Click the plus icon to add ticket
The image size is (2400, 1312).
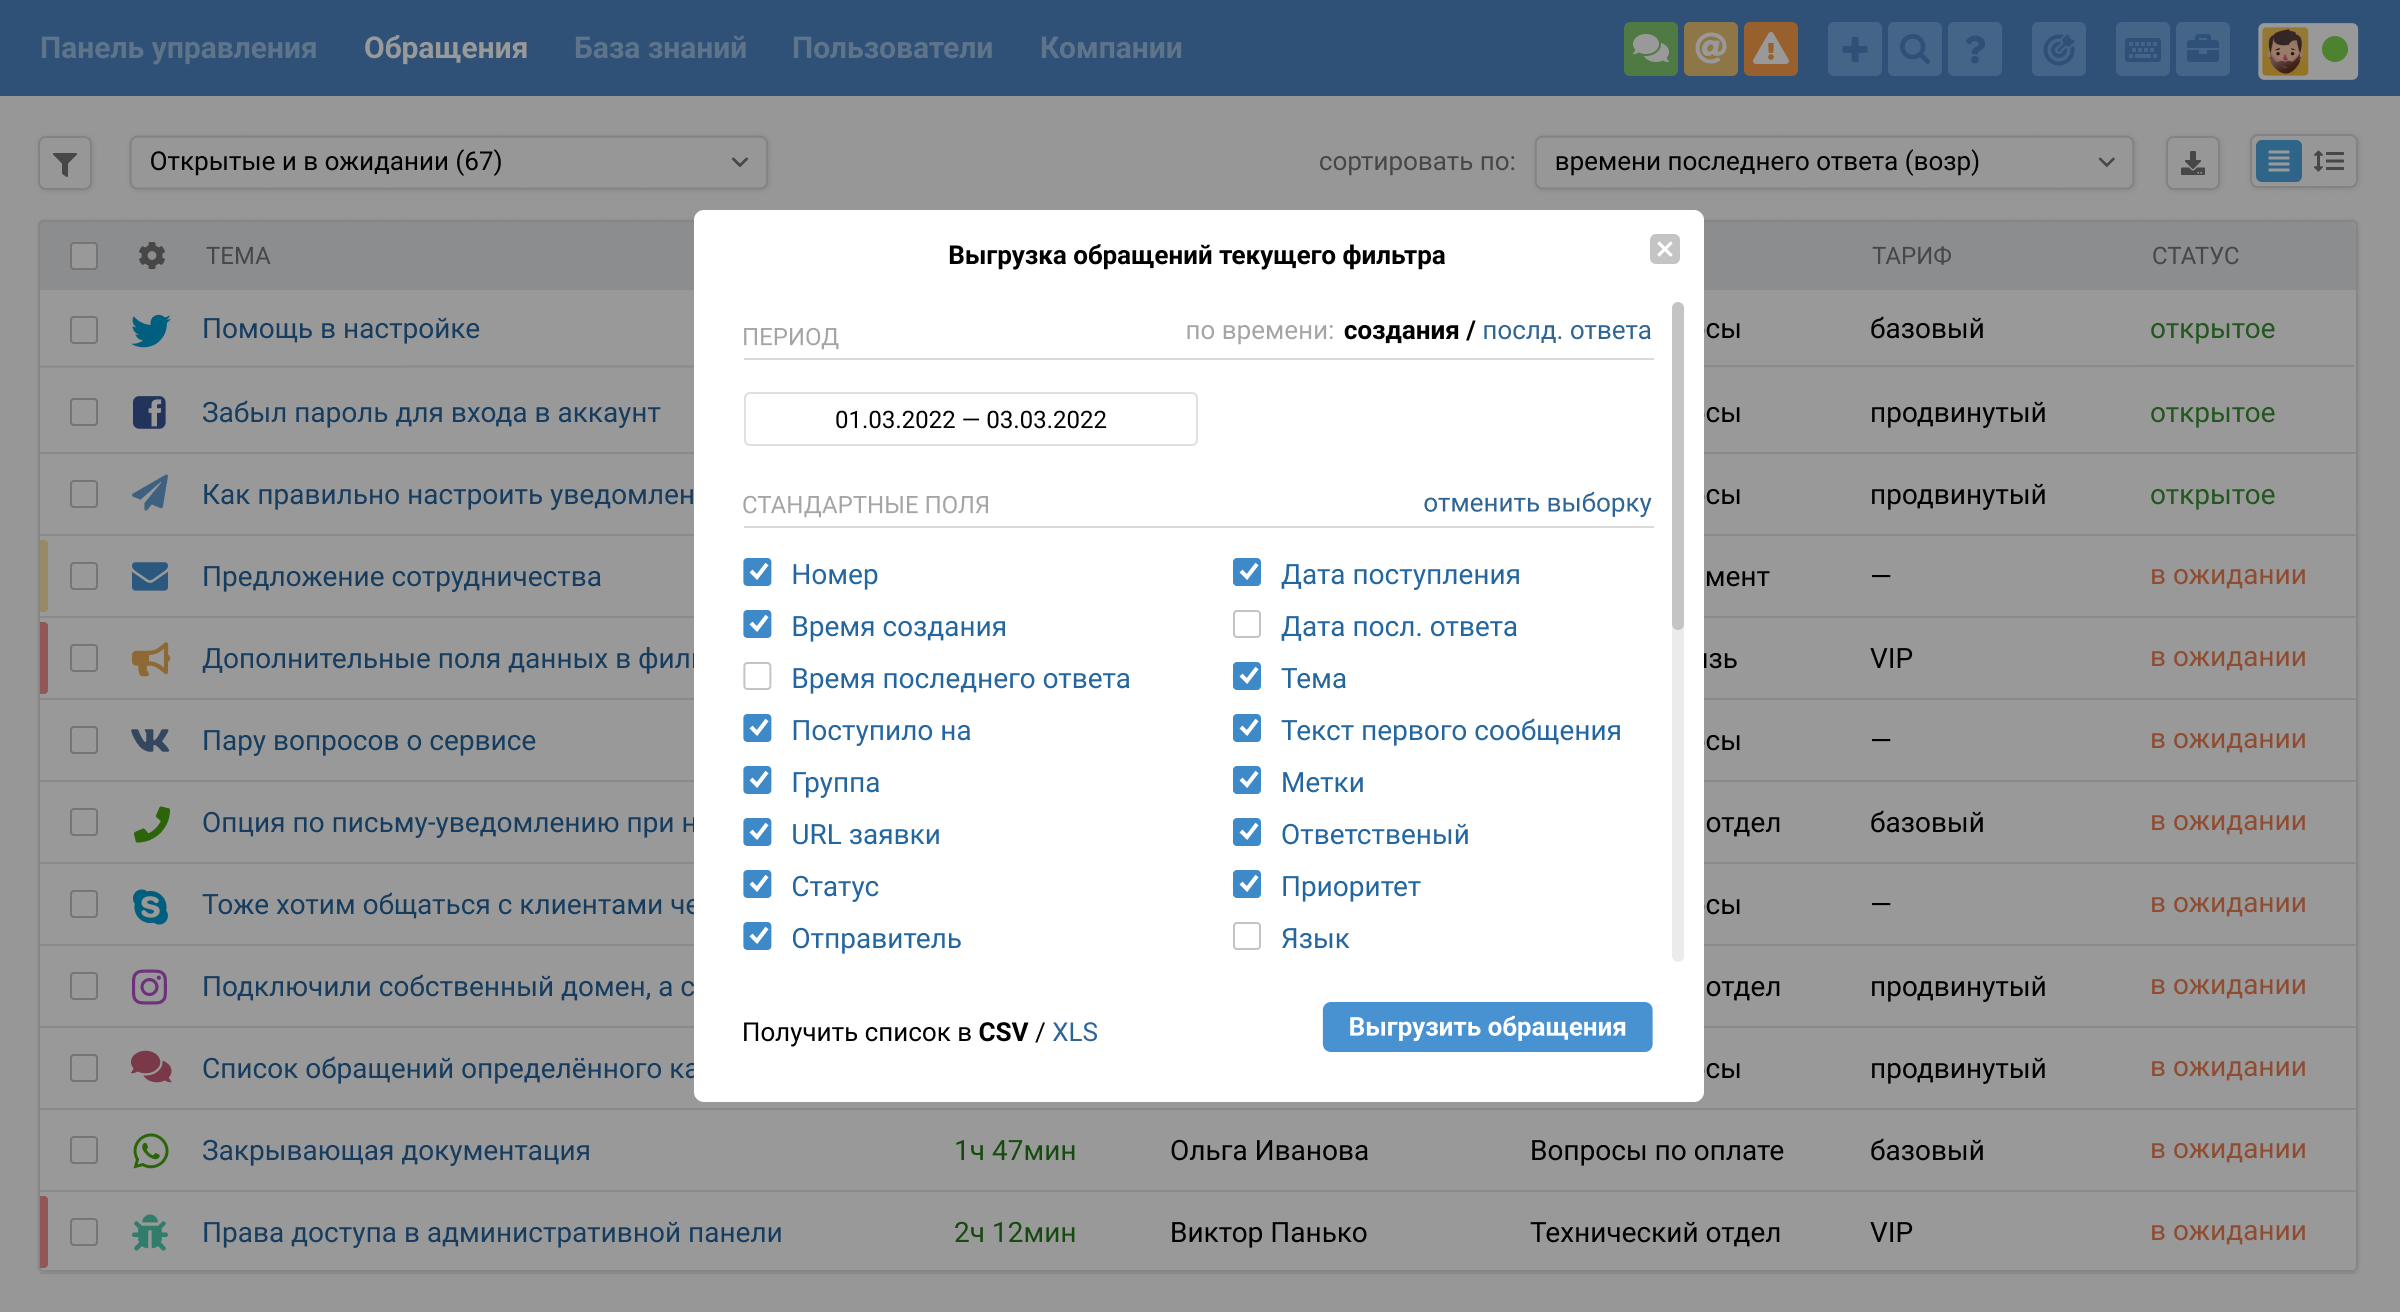[1854, 49]
